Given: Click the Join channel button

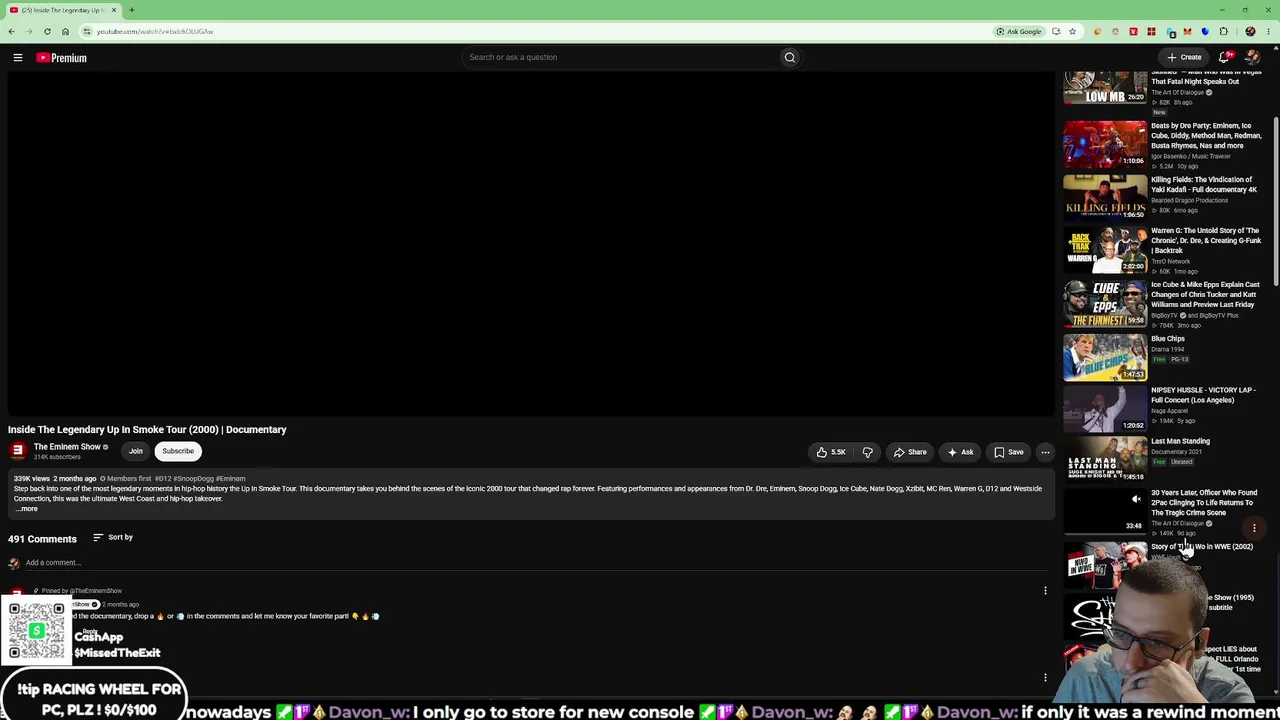Looking at the screenshot, I should point(136,451).
